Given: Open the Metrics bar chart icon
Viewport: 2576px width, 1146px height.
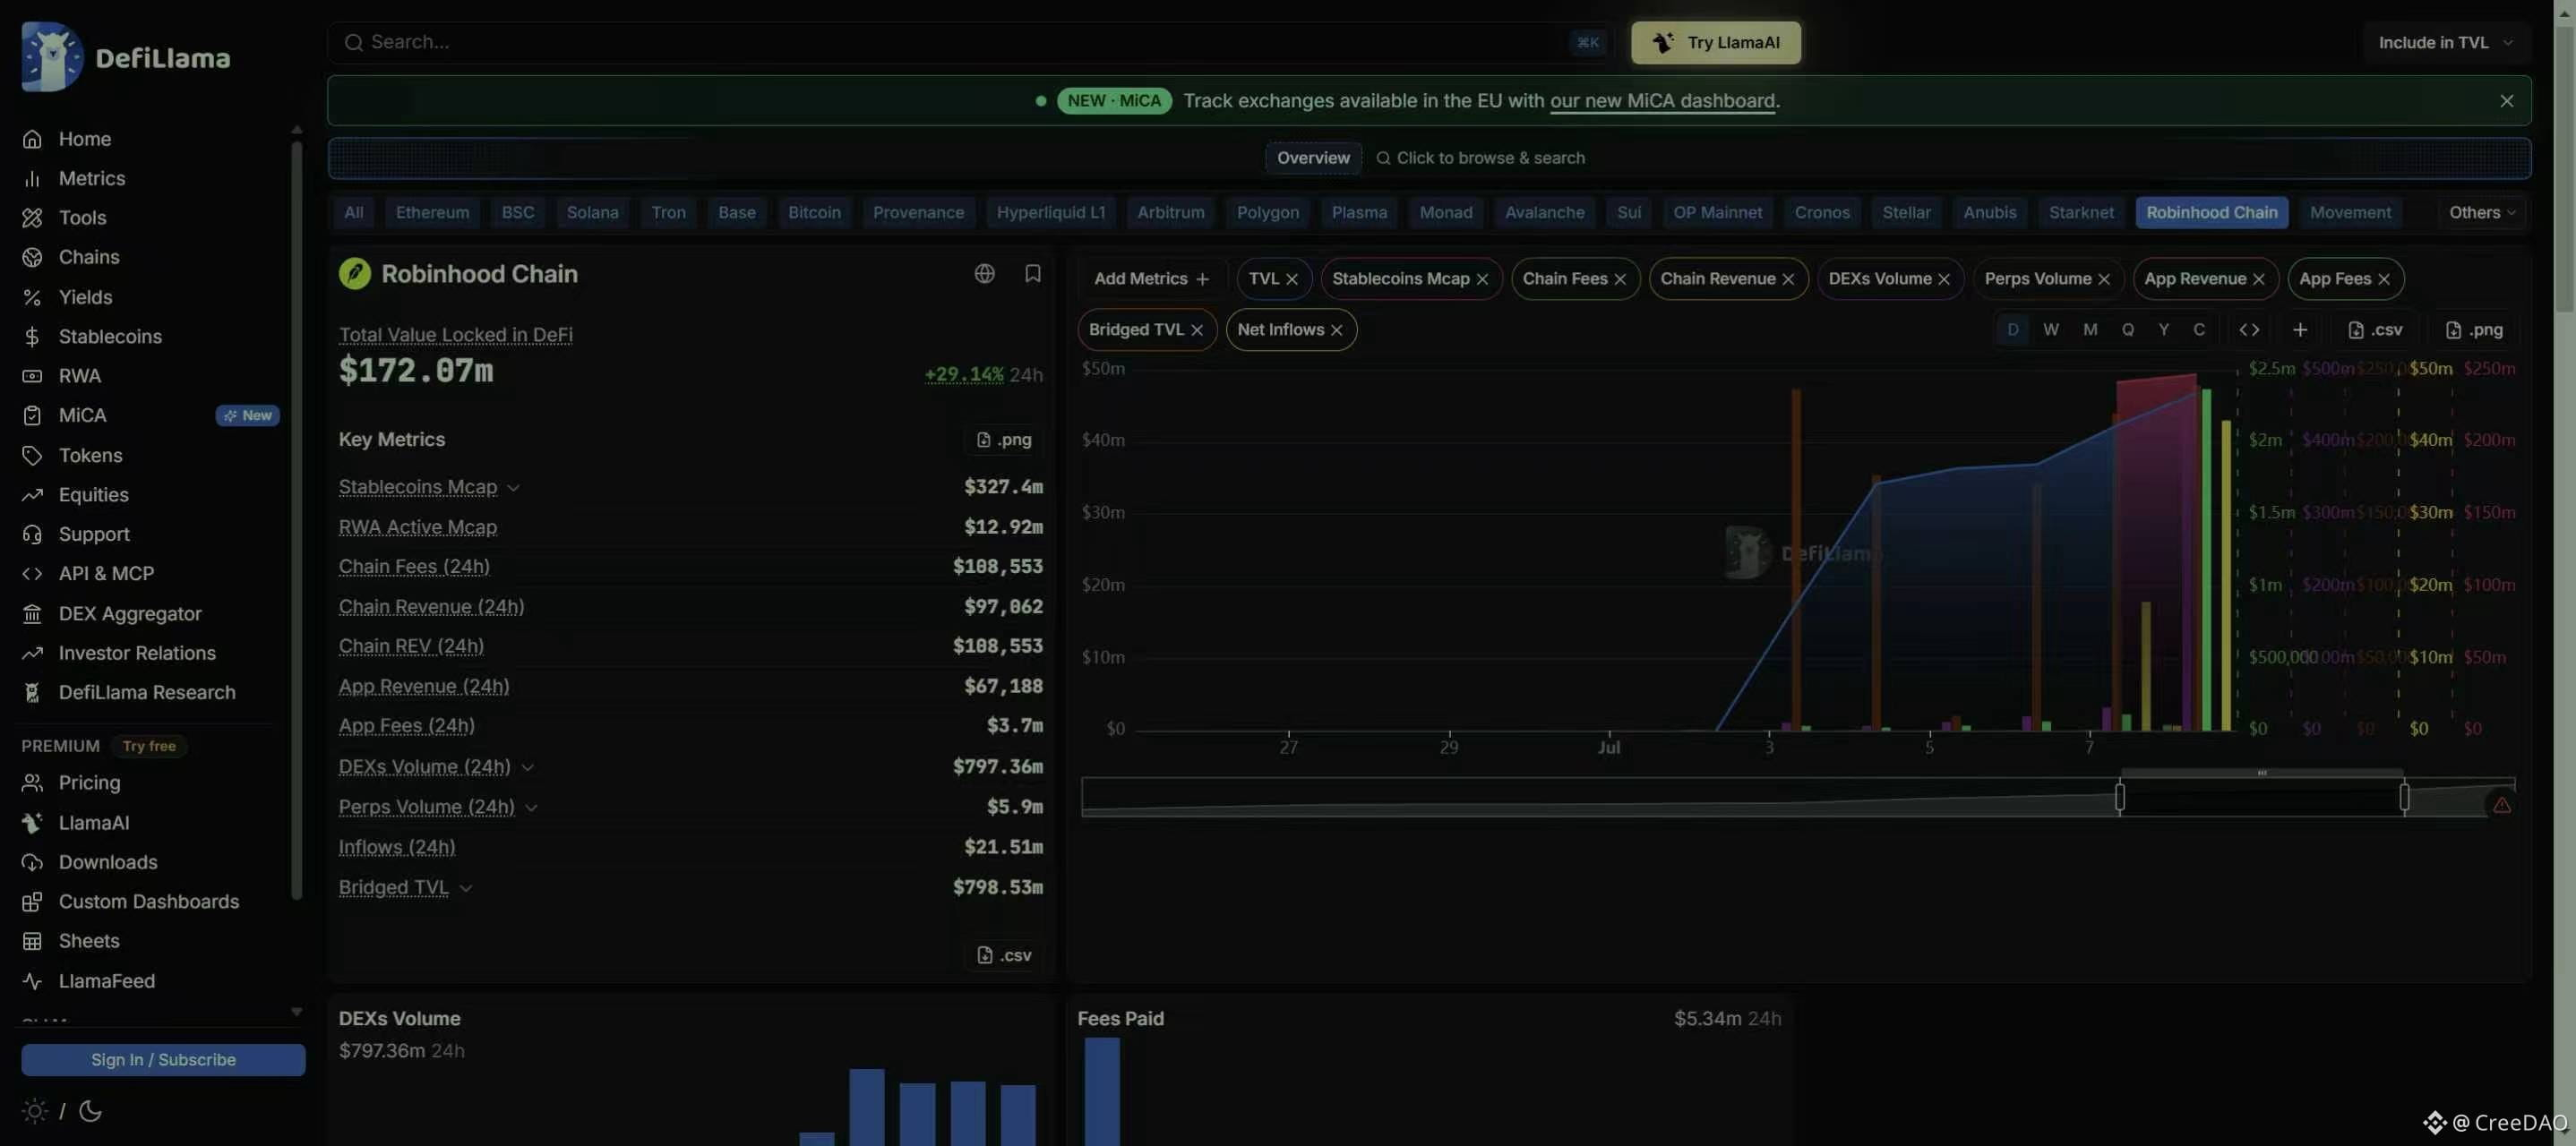Looking at the screenshot, I should [x=32, y=179].
